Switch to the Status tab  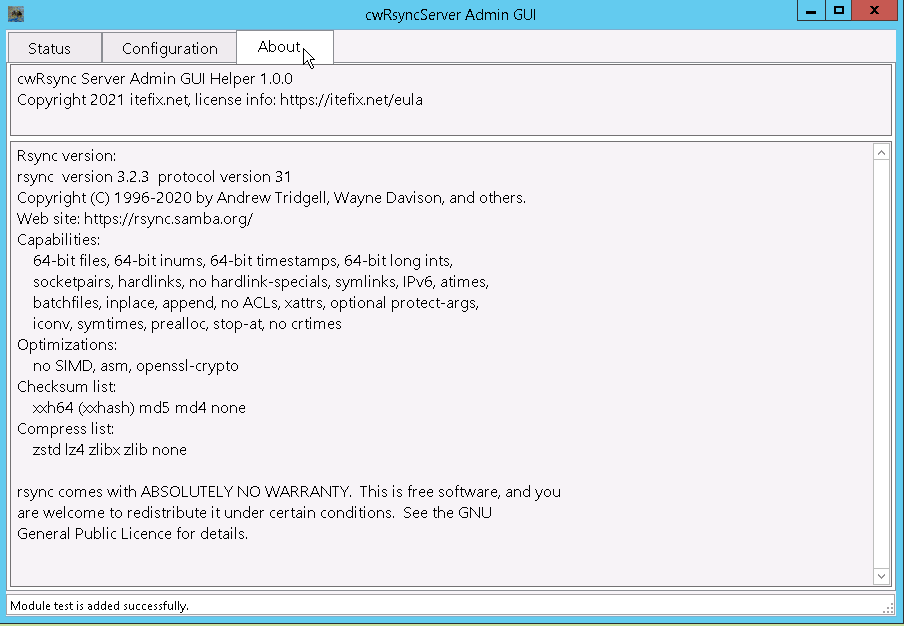(53, 47)
